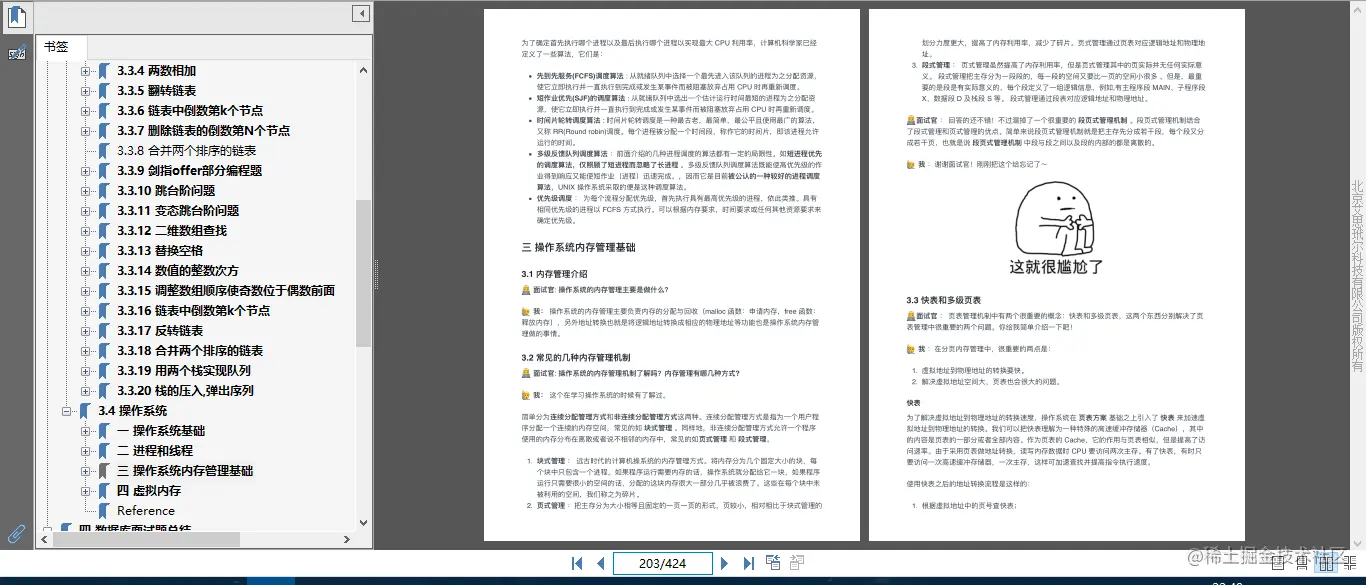Image resolution: width=1366 pixels, height=585 pixels.
Task: Open bookmark 3.3.15 调整数组顺序使奇数位于偶数前面
Action: tap(226, 291)
